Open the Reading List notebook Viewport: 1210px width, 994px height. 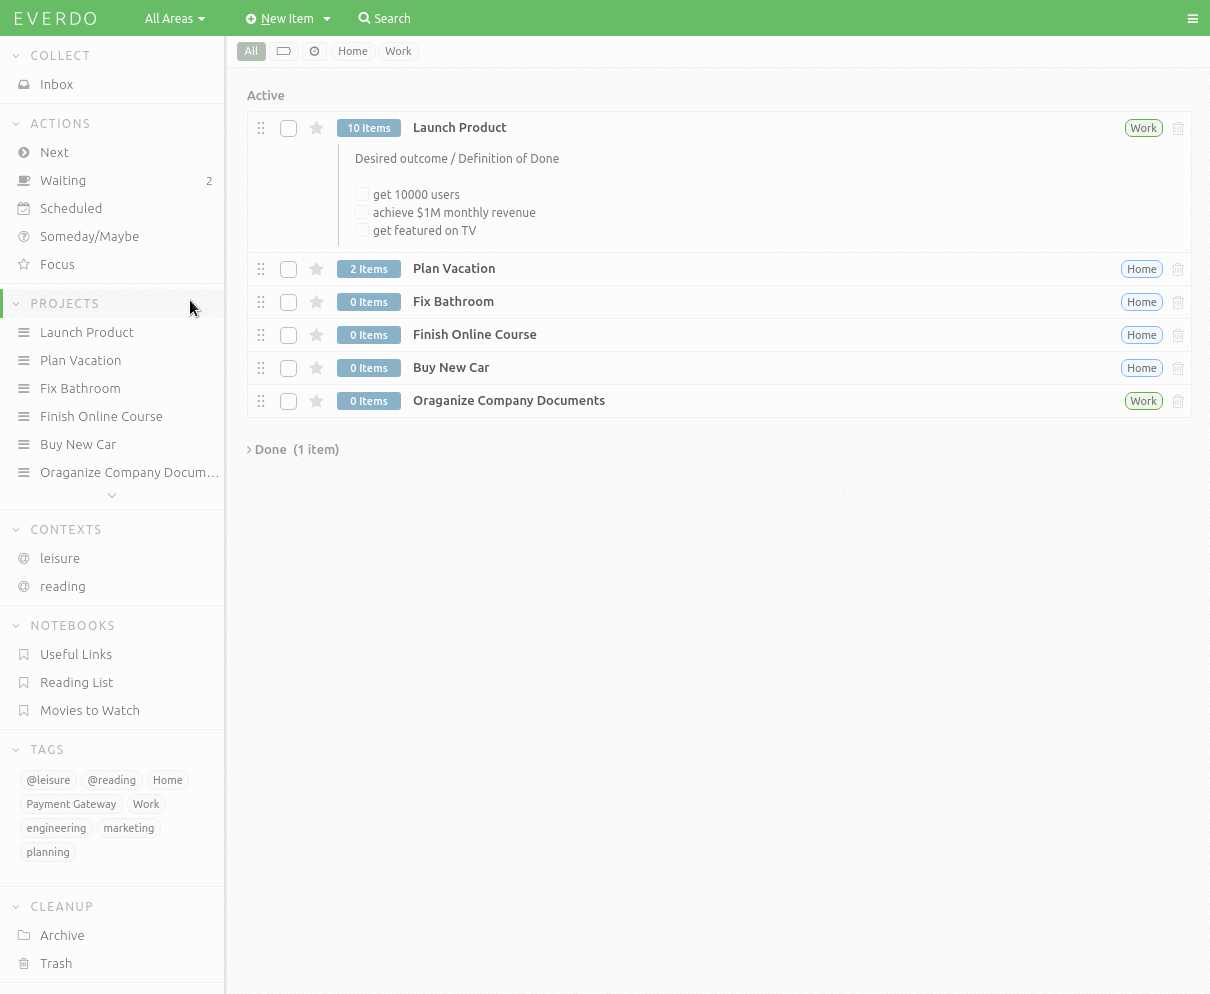75,682
